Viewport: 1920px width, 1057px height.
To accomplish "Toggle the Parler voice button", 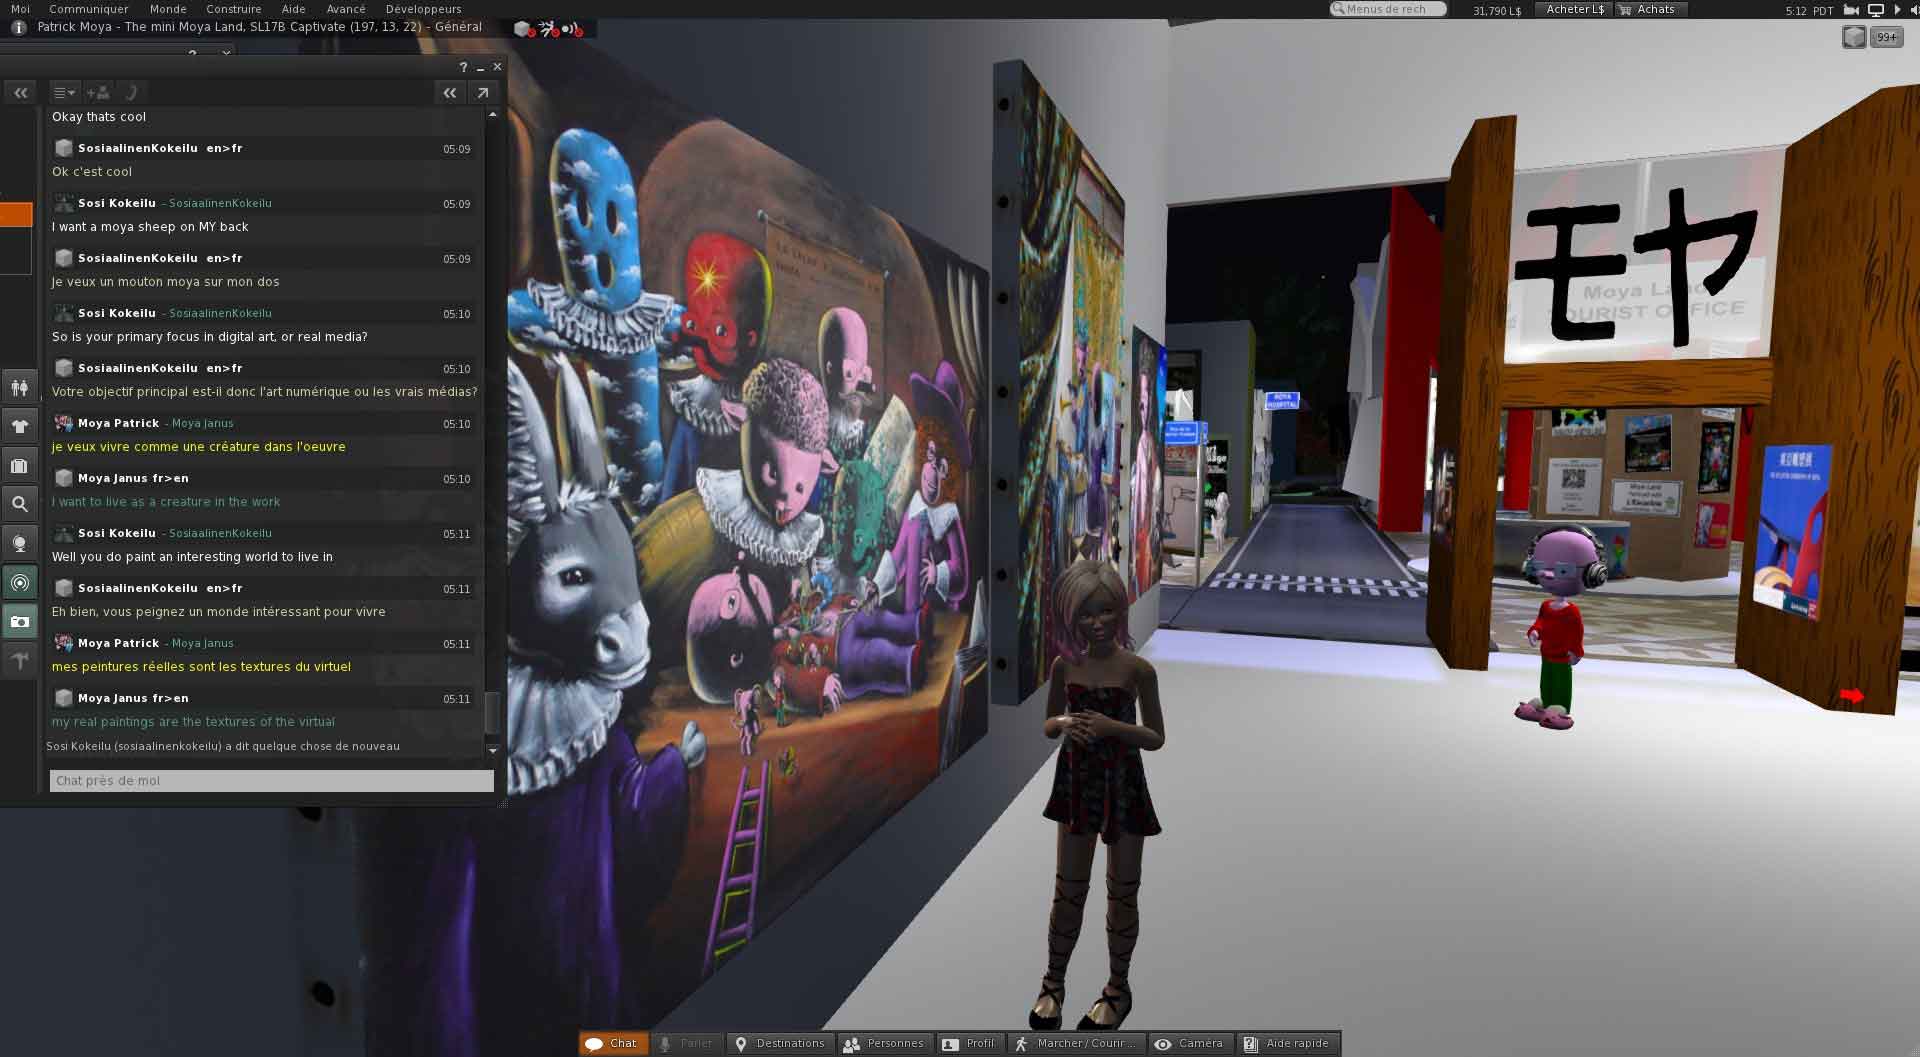I will coord(685,1043).
